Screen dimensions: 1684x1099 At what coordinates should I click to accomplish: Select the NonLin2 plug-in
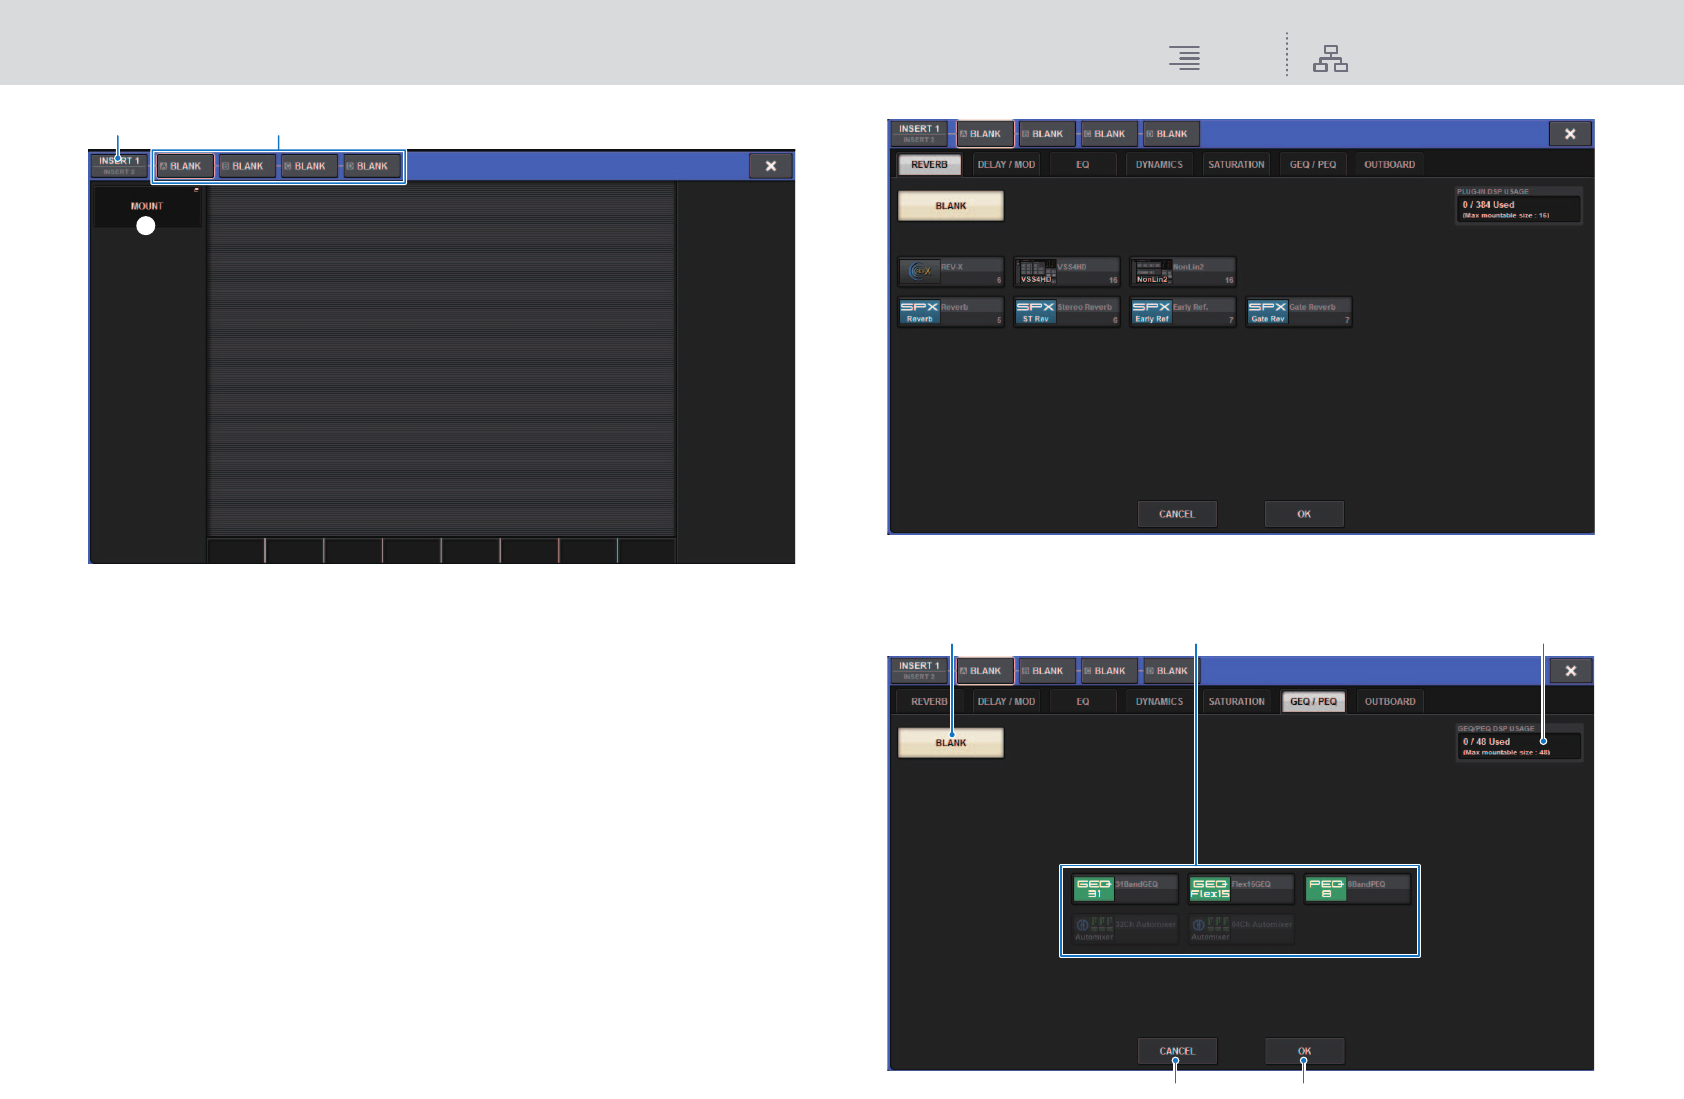click(x=1183, y=271)
